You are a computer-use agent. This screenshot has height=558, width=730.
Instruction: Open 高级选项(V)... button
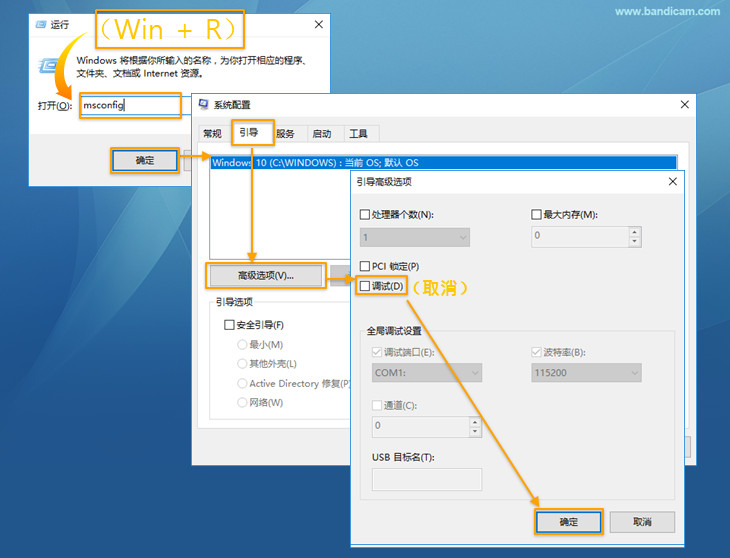click(266, 276)
